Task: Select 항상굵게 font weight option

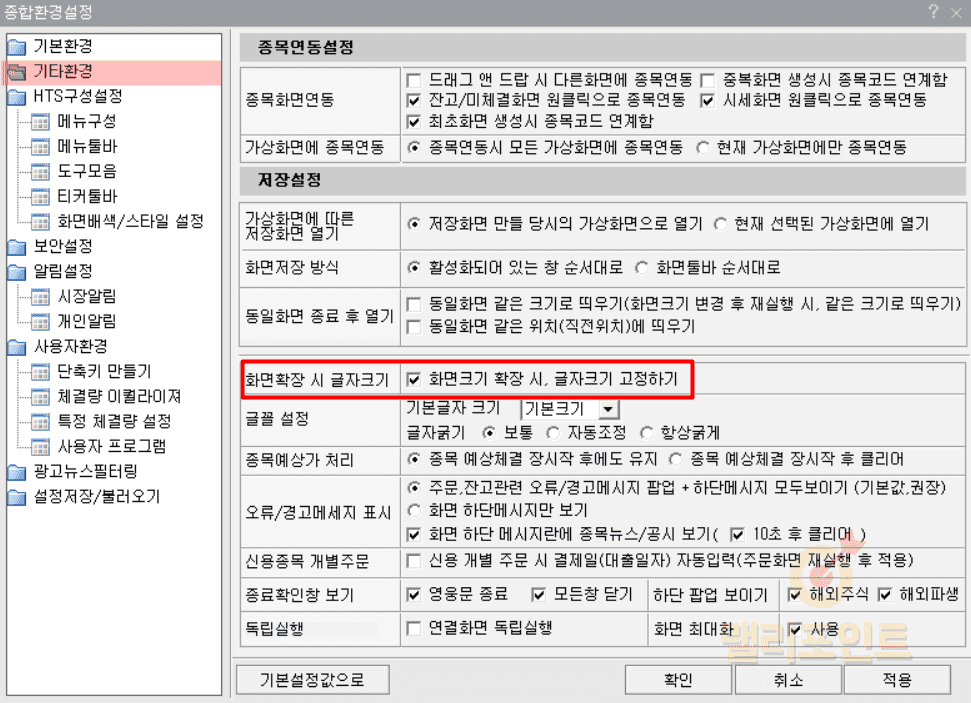Action: [645, 433]
